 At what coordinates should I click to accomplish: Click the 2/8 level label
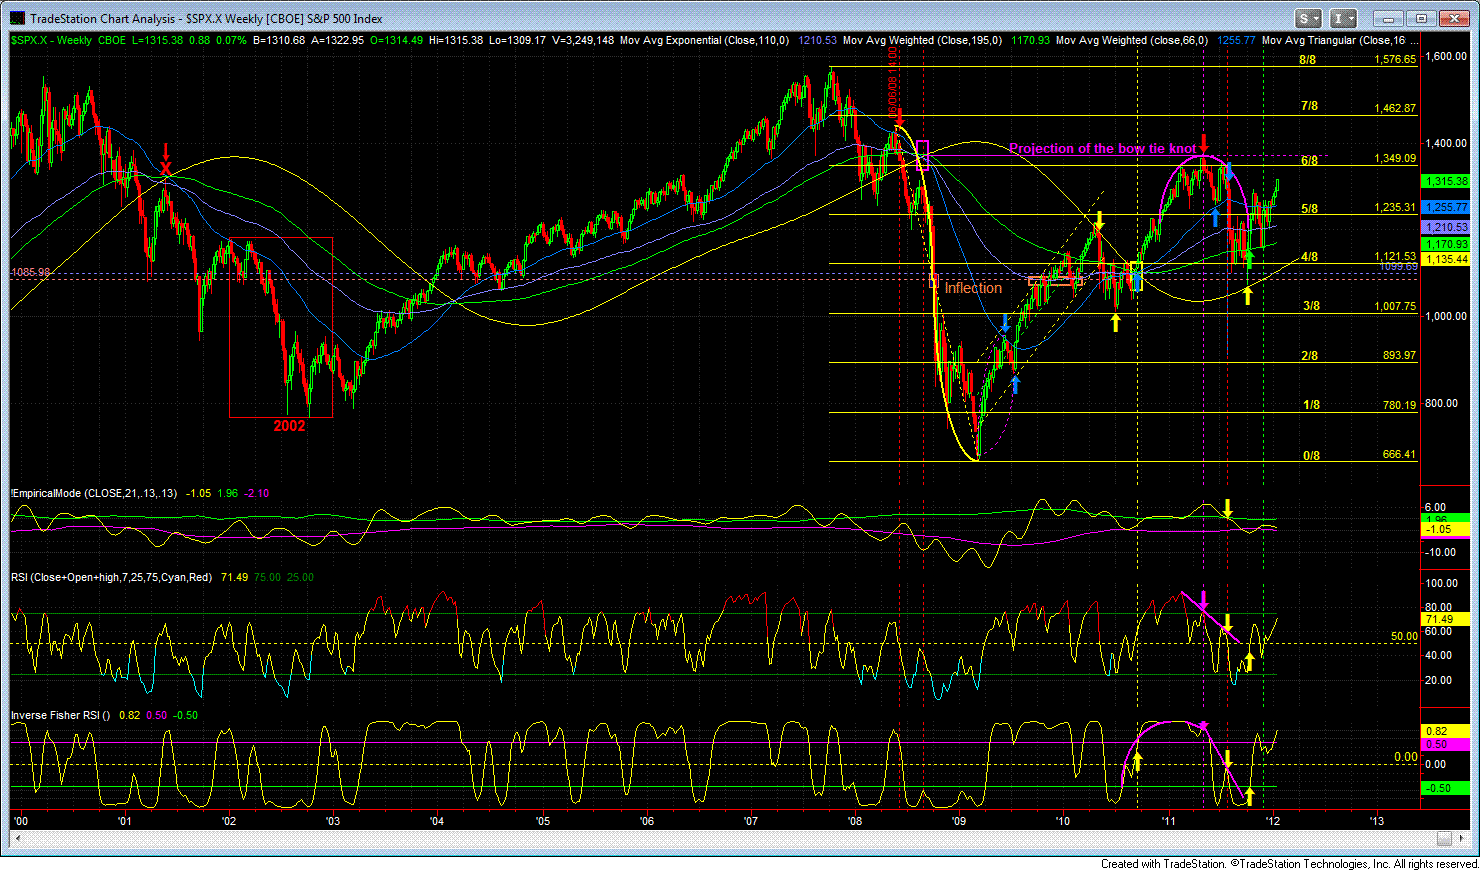[x=1310, y=356]
